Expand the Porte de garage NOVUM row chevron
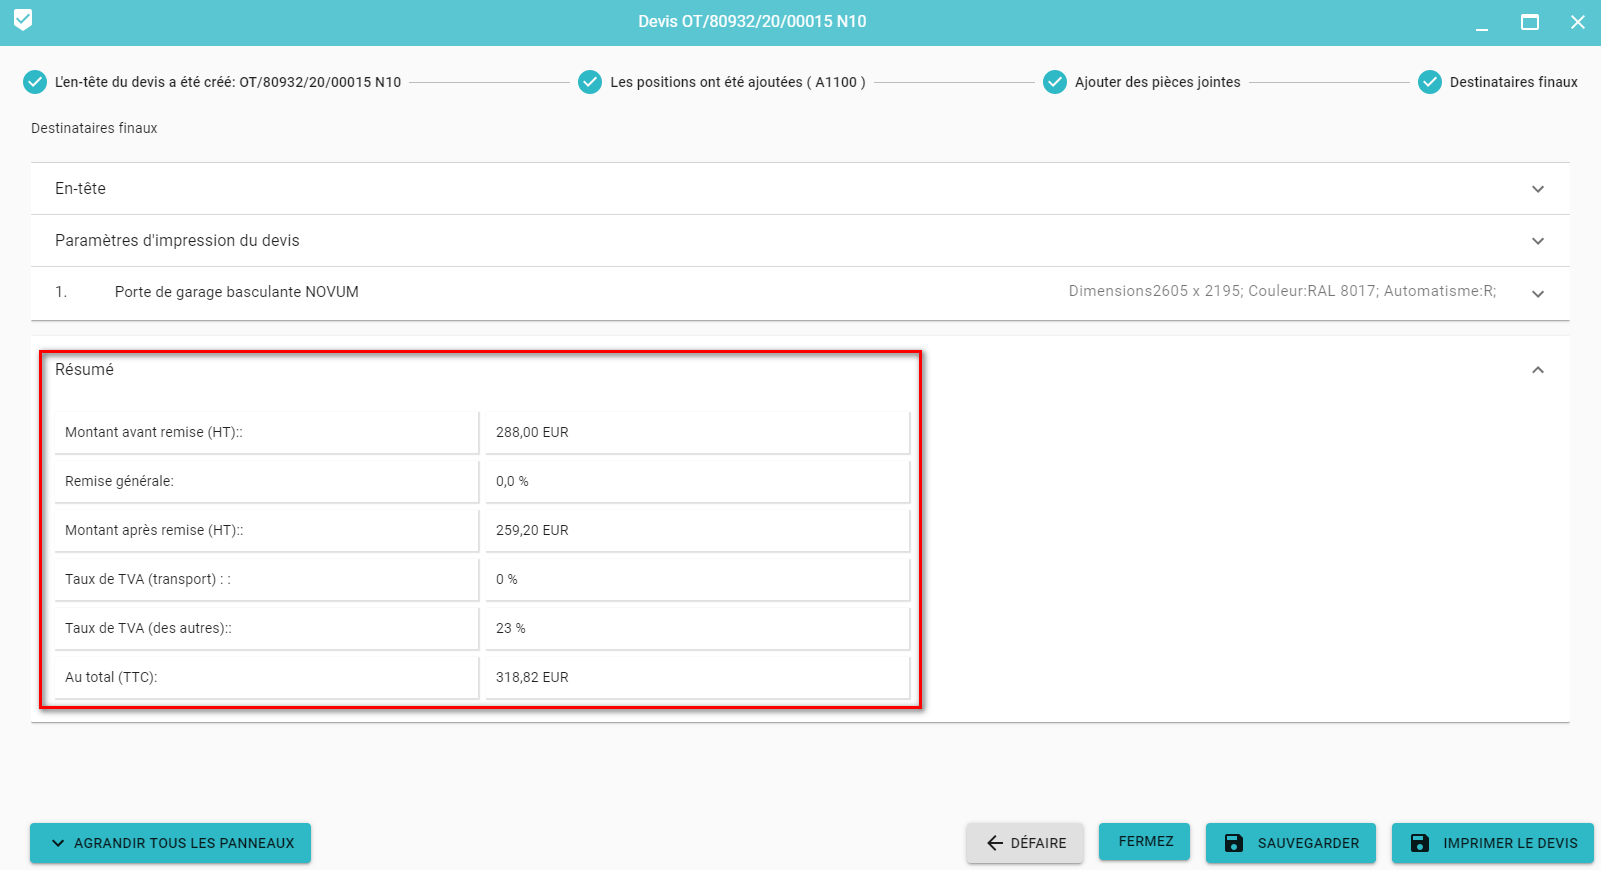Image resolution: width=1601 pixels, height=870 pixels. pyautogui.click(x=1538, y=294)
